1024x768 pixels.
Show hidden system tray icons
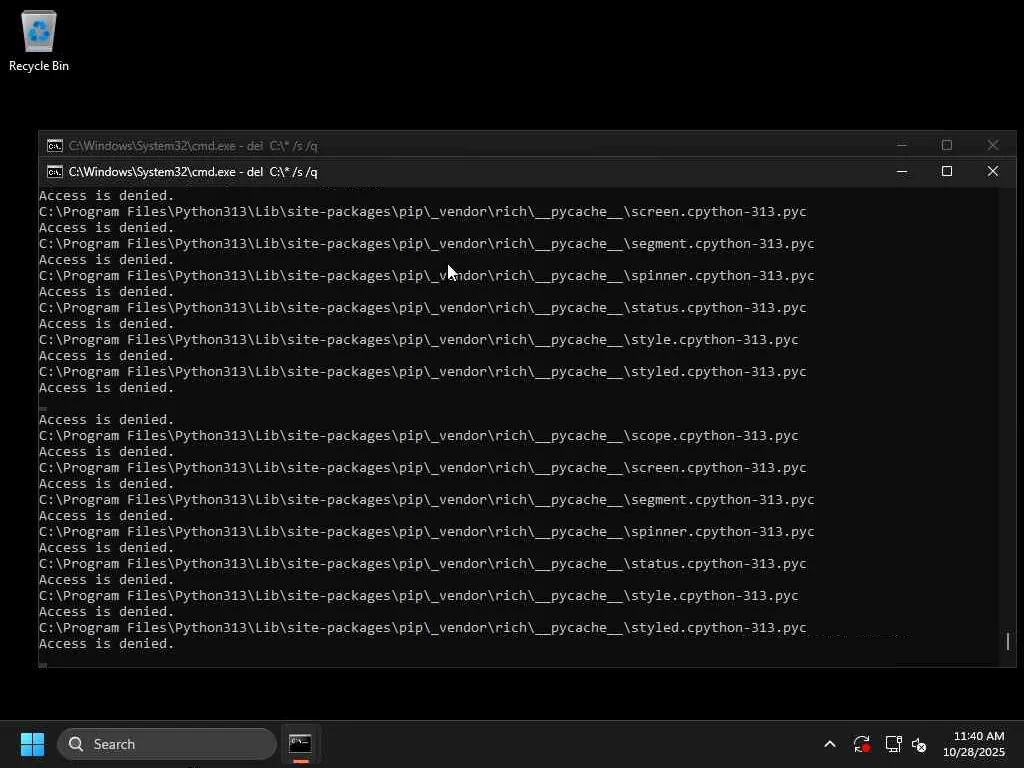point(829,744)
